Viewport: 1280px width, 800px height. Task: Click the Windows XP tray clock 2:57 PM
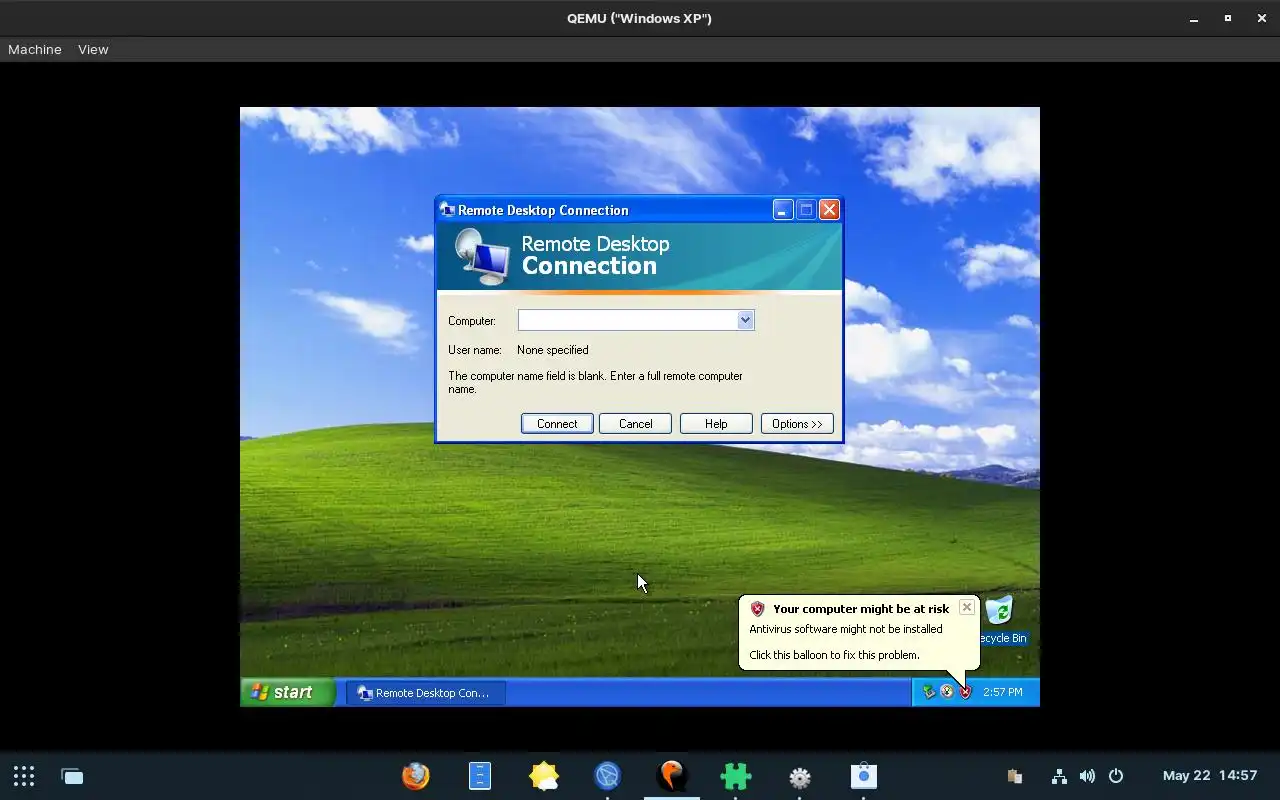point(1002,692)
